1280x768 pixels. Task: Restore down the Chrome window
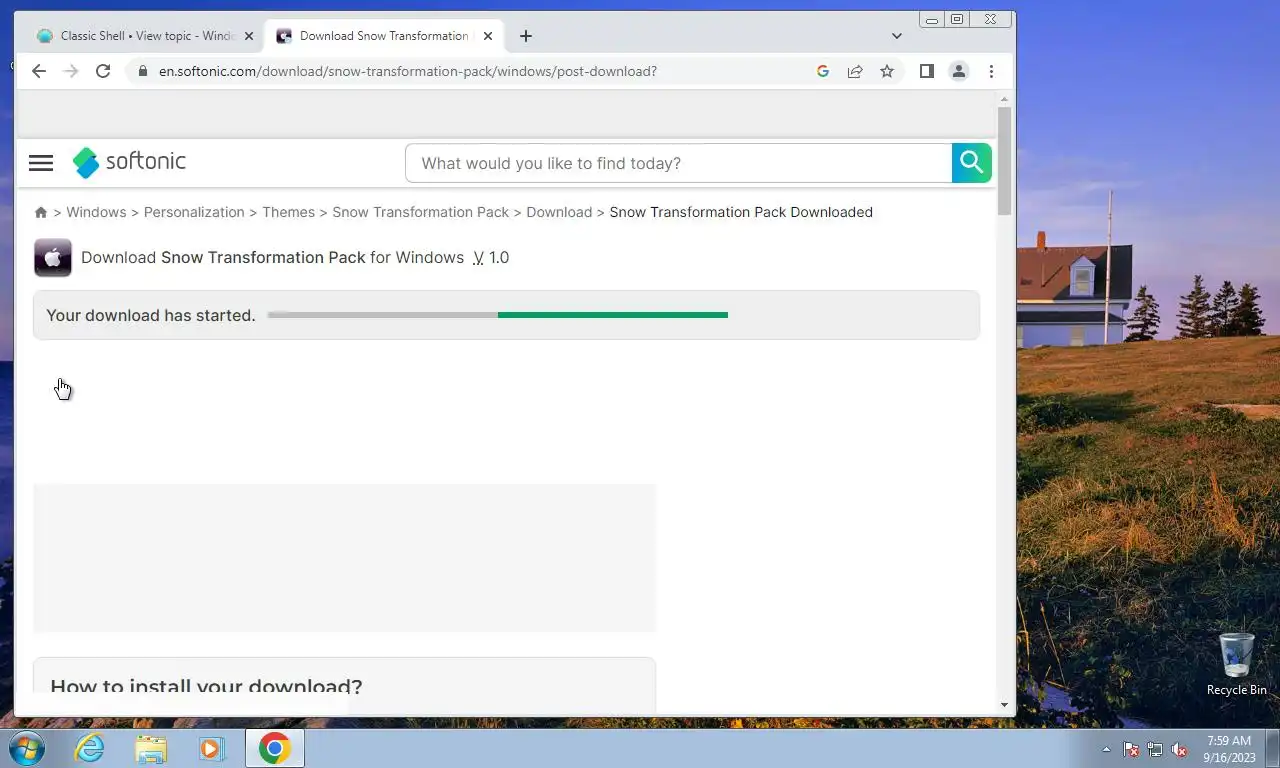[x=957, y=19]
